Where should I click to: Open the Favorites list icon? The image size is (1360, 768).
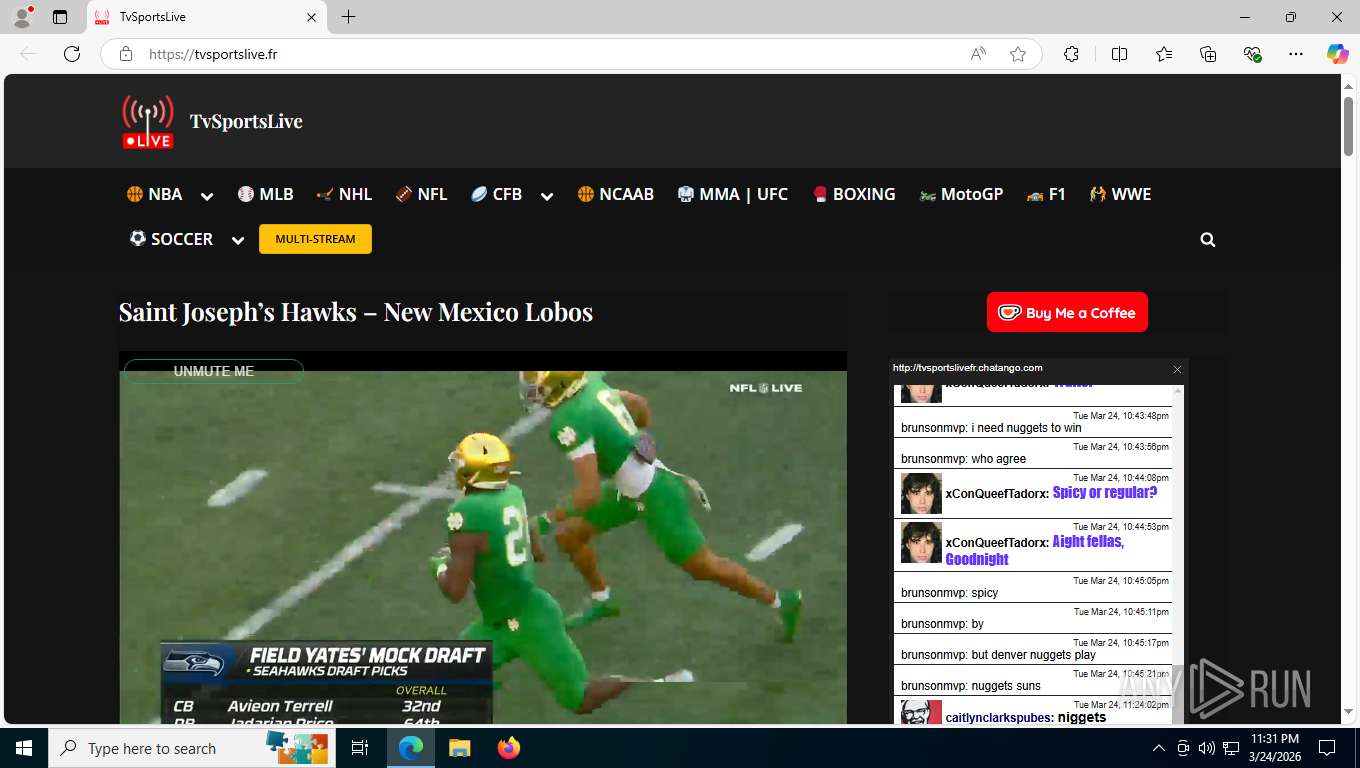tap(1164, 54)
